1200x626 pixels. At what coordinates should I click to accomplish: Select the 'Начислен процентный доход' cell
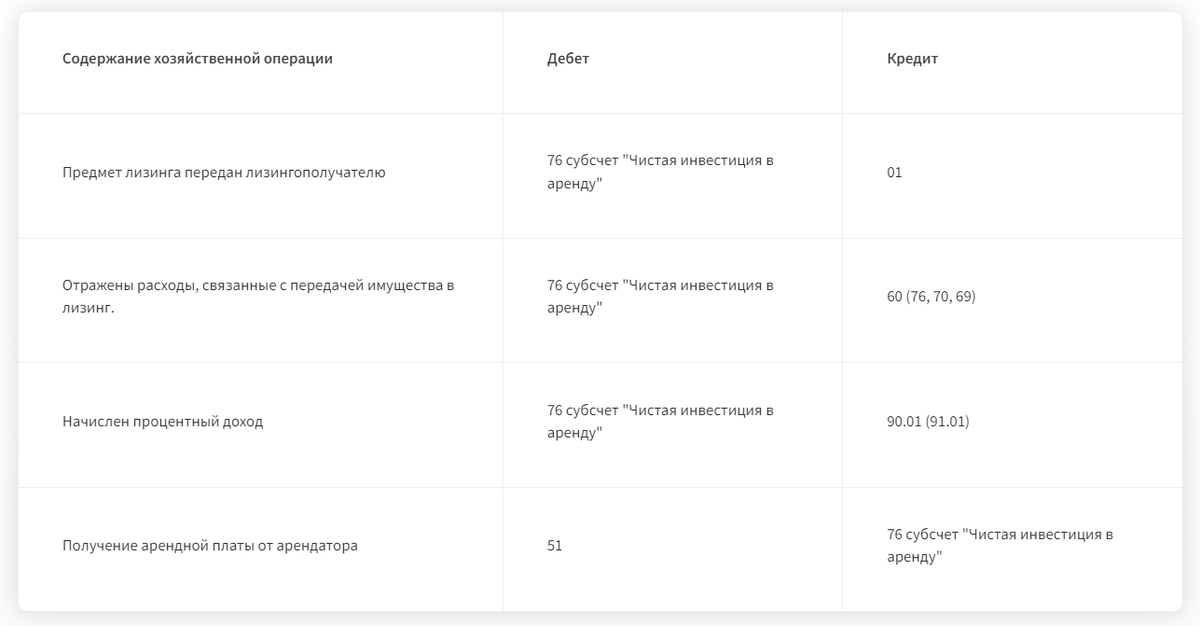[162, 422]
